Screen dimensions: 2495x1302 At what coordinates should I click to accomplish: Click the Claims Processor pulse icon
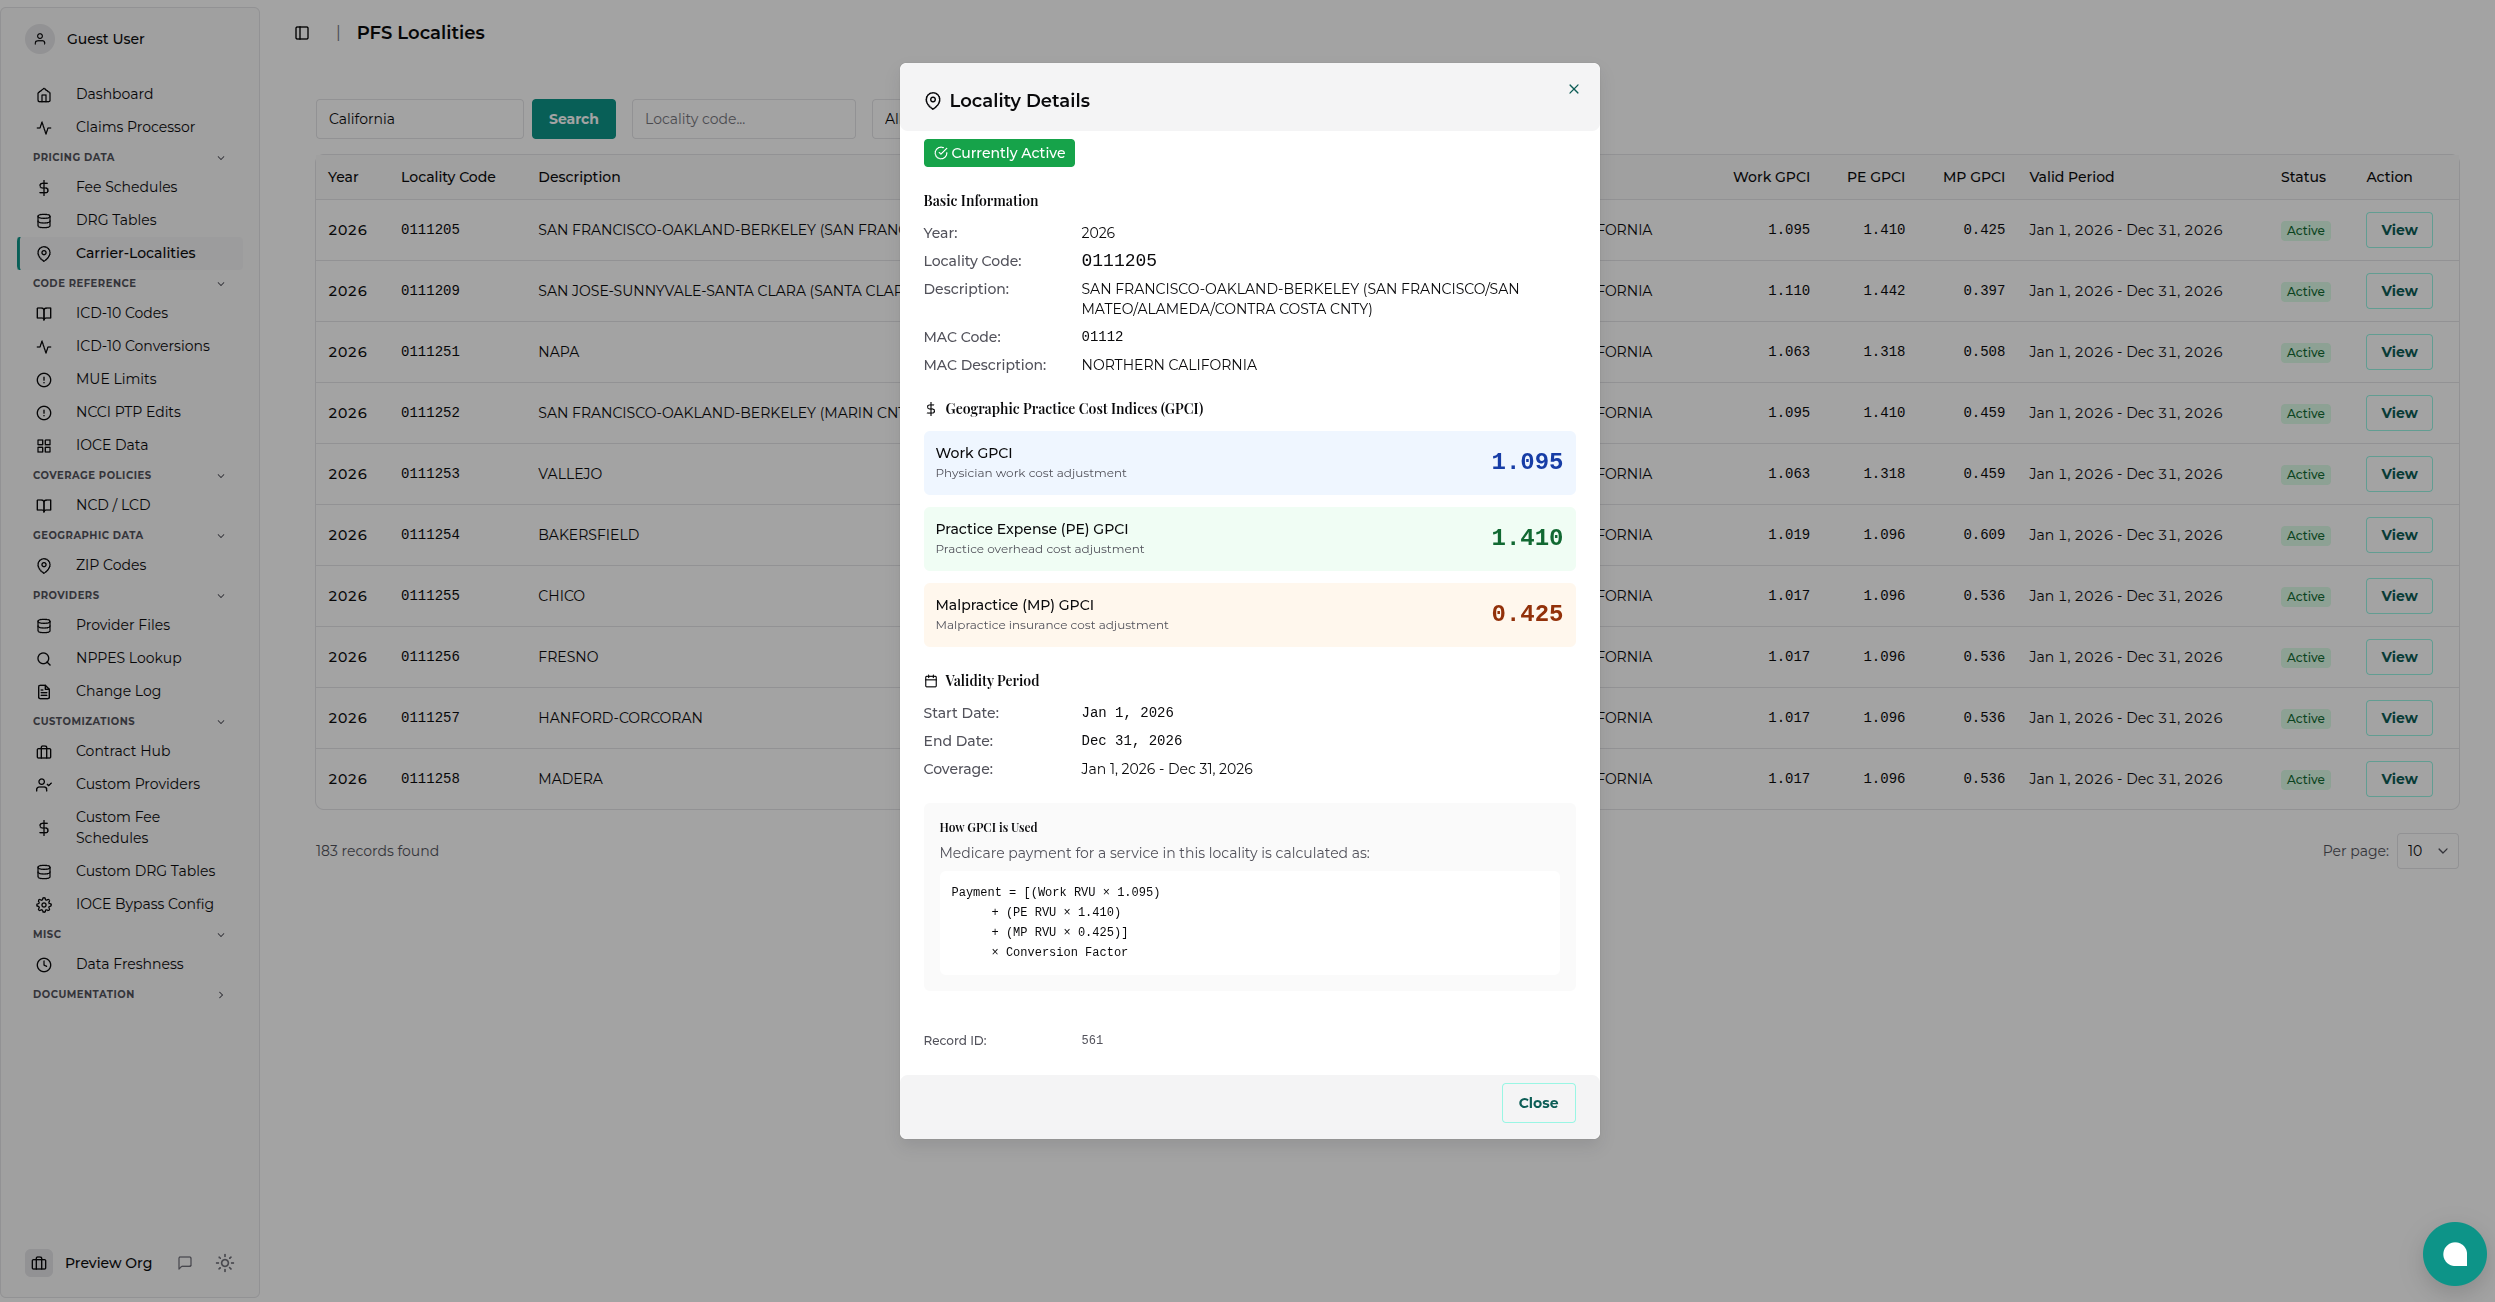(x=44, y=128)
